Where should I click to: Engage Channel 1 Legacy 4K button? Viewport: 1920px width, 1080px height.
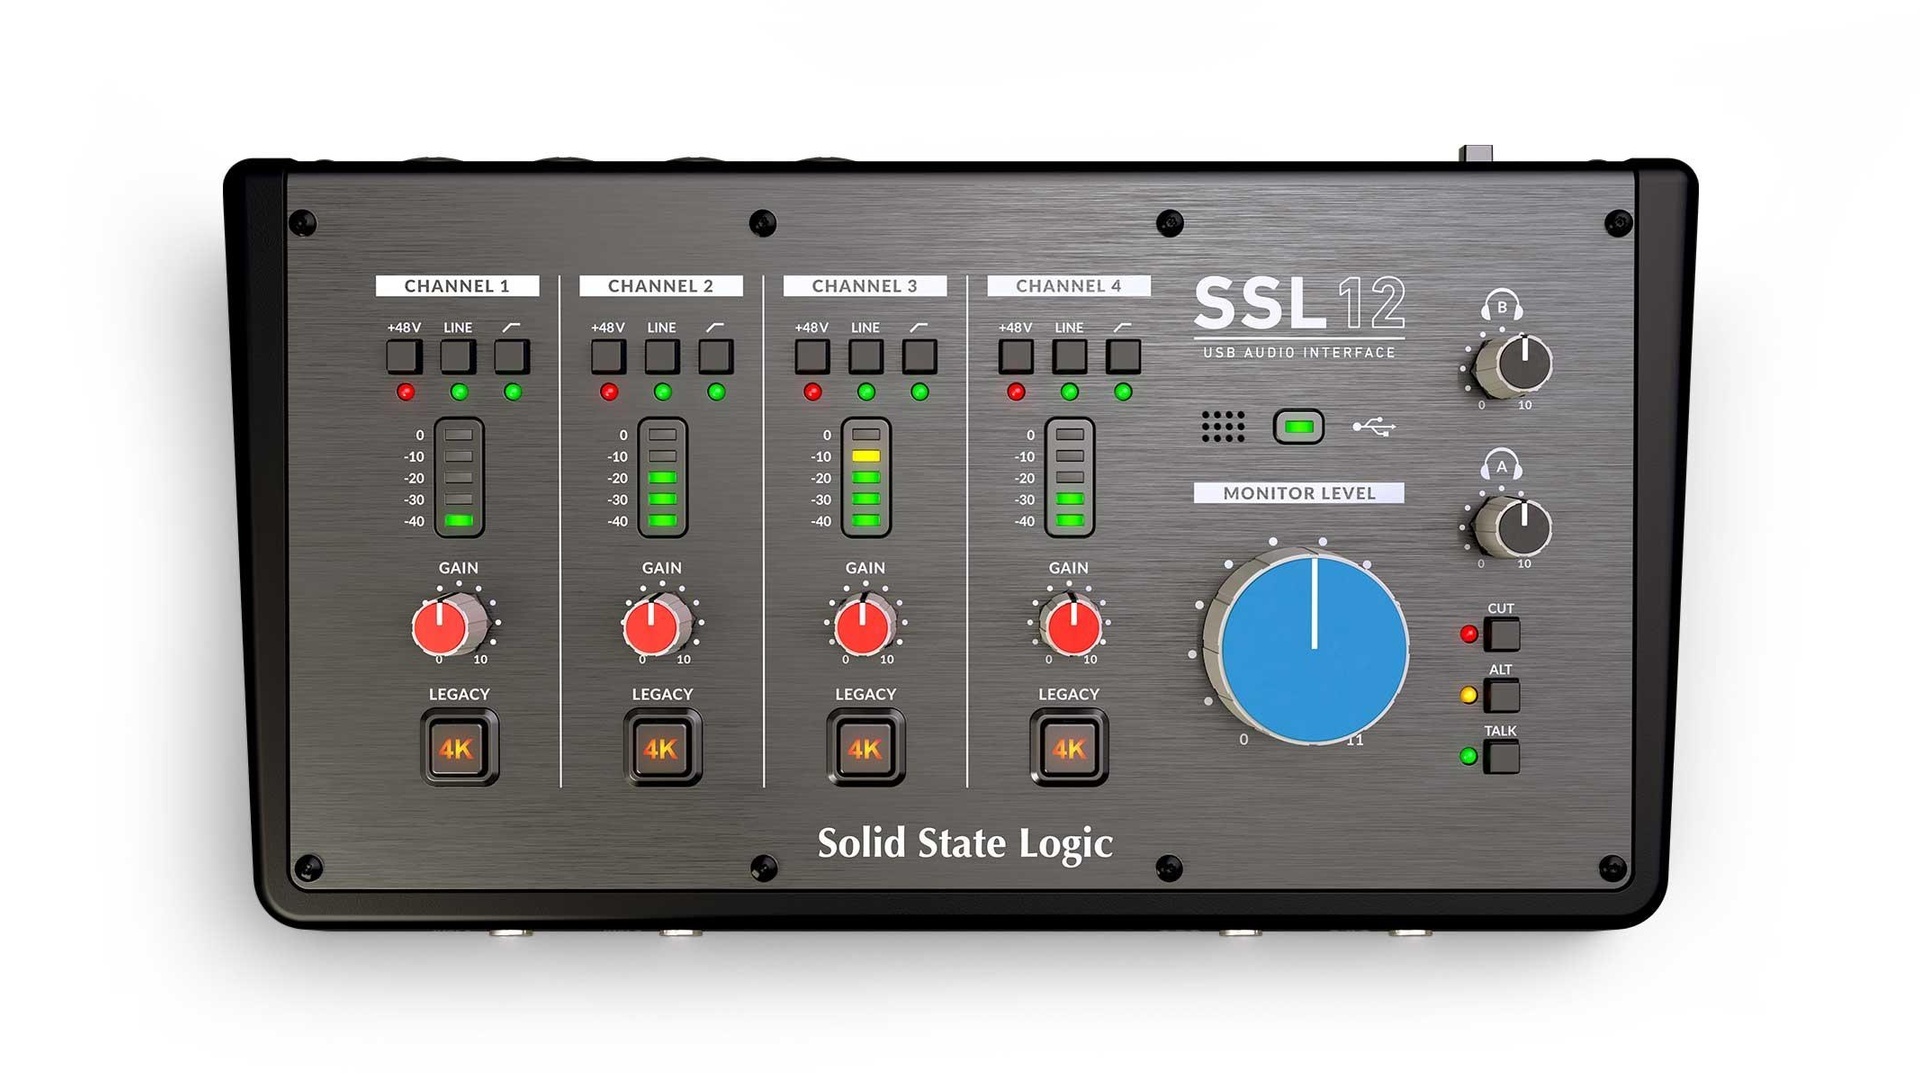tap(459, 747)
